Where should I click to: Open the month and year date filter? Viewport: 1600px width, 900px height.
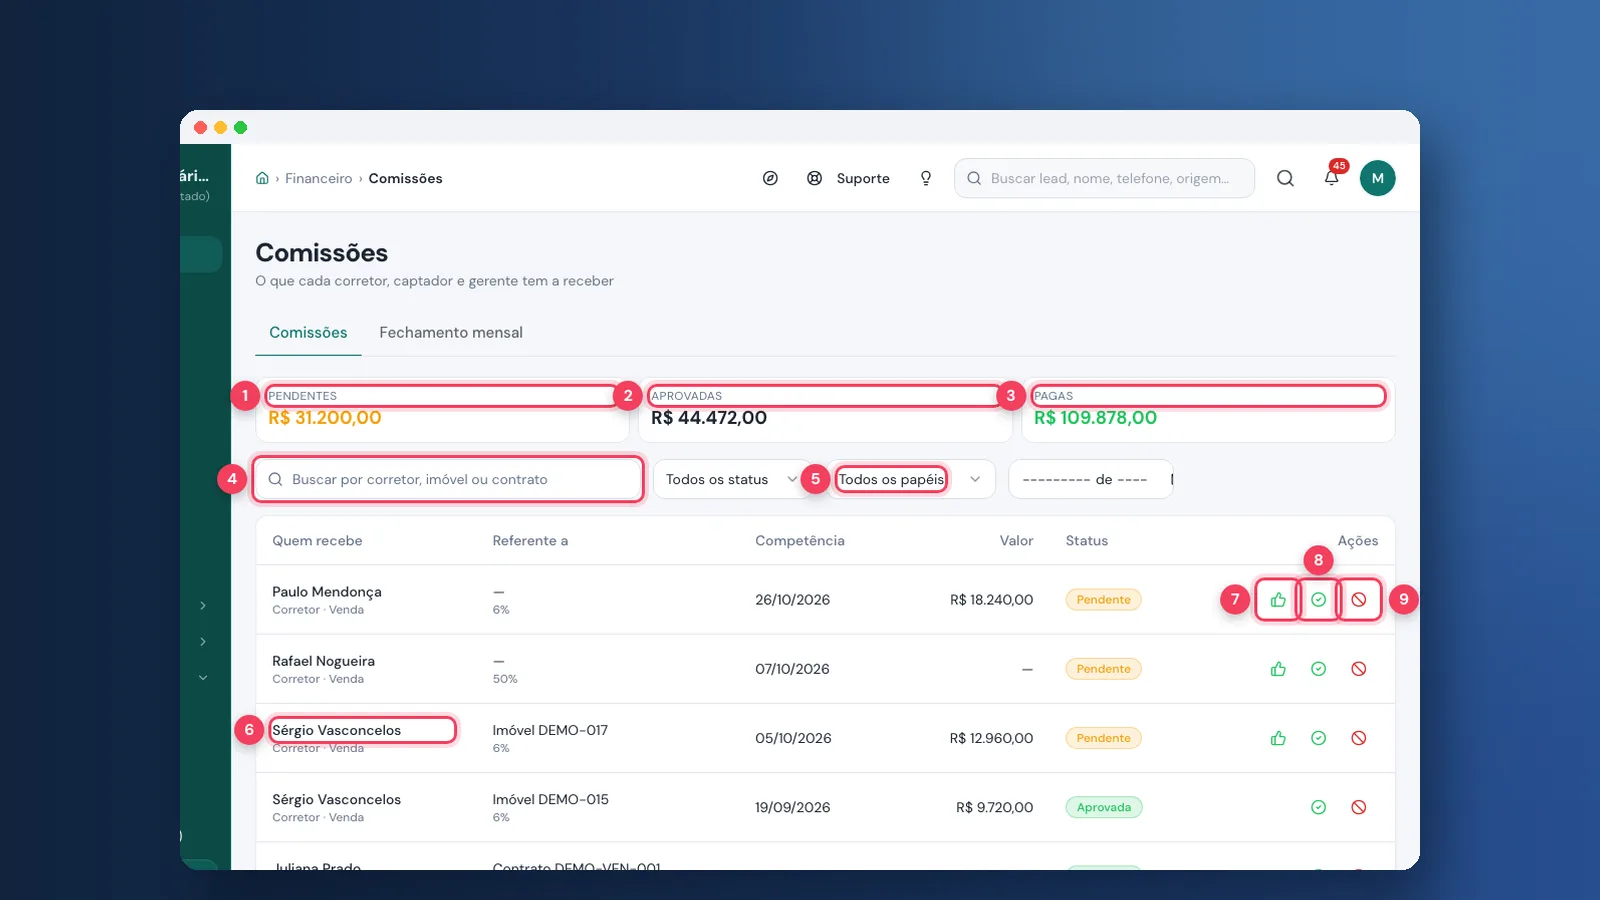(x=1091, y=479)
